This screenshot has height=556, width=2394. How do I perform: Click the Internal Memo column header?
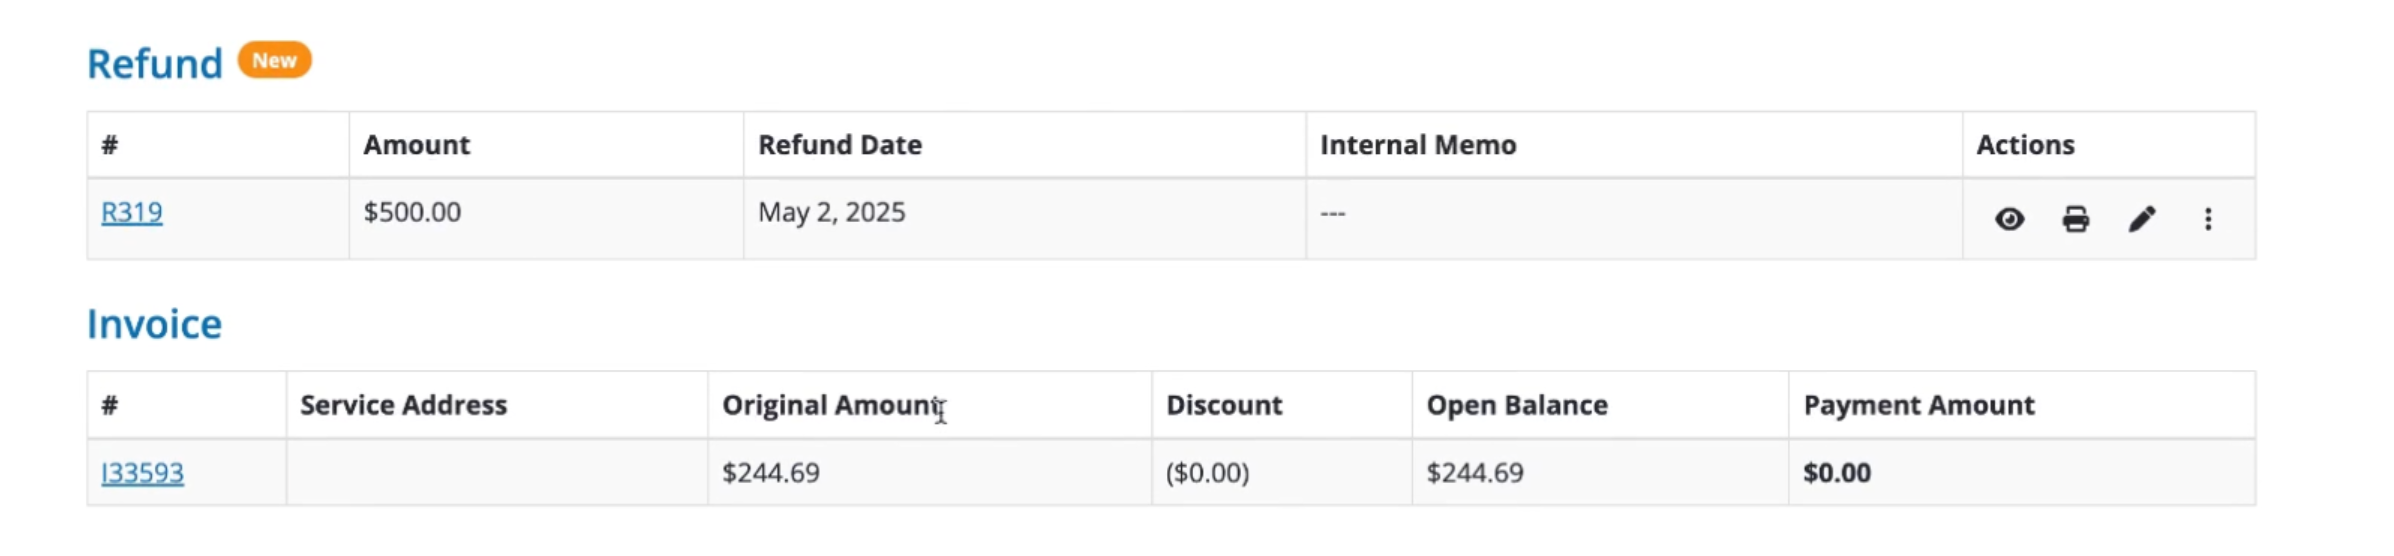pos(1418,145)
